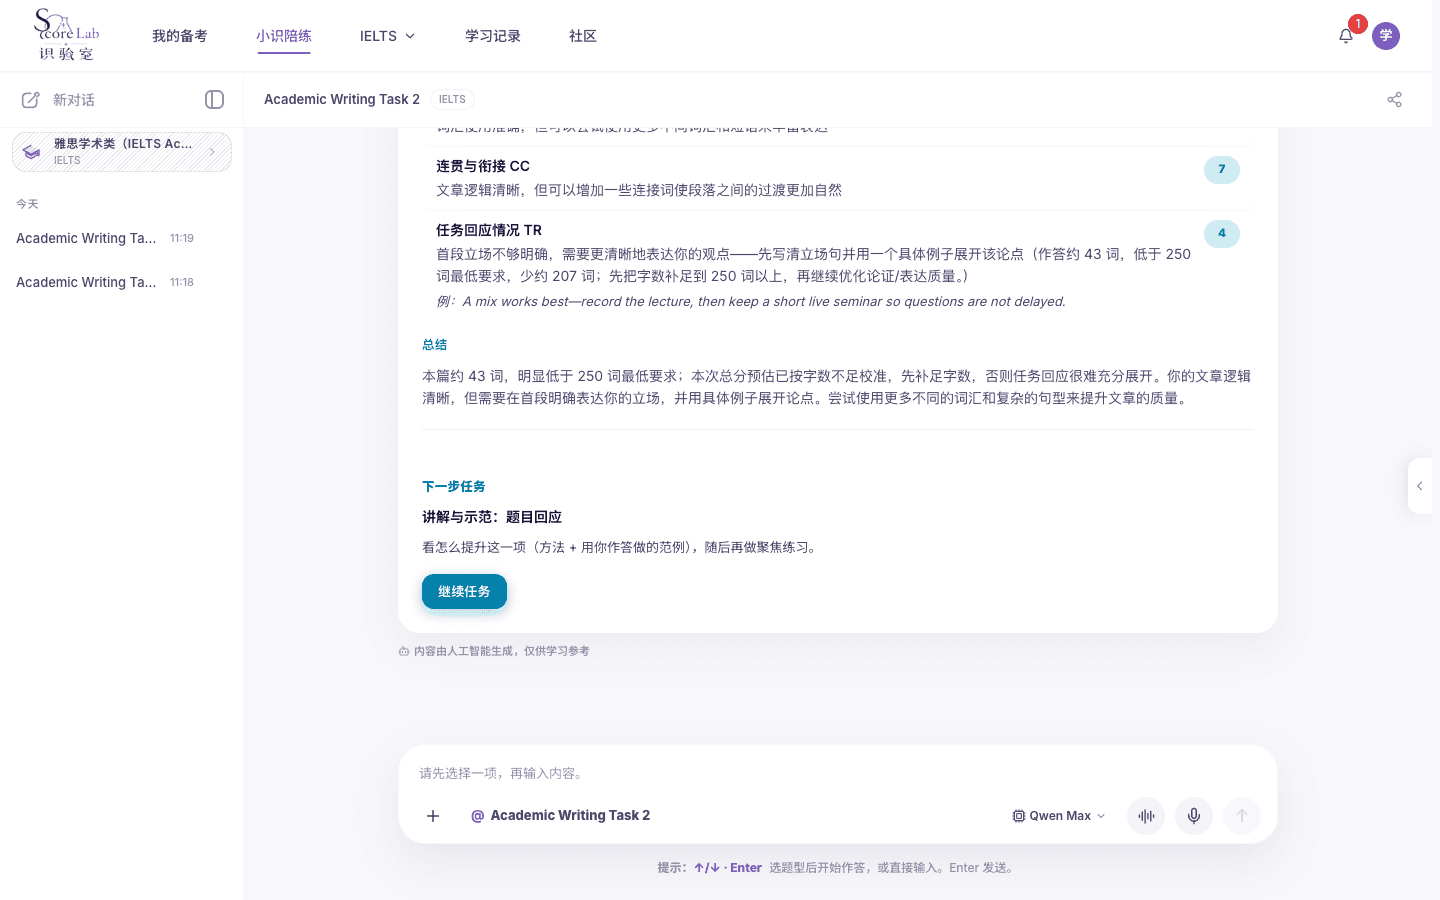Open 社区 tab
The image size is (1440, 900).
583,36
